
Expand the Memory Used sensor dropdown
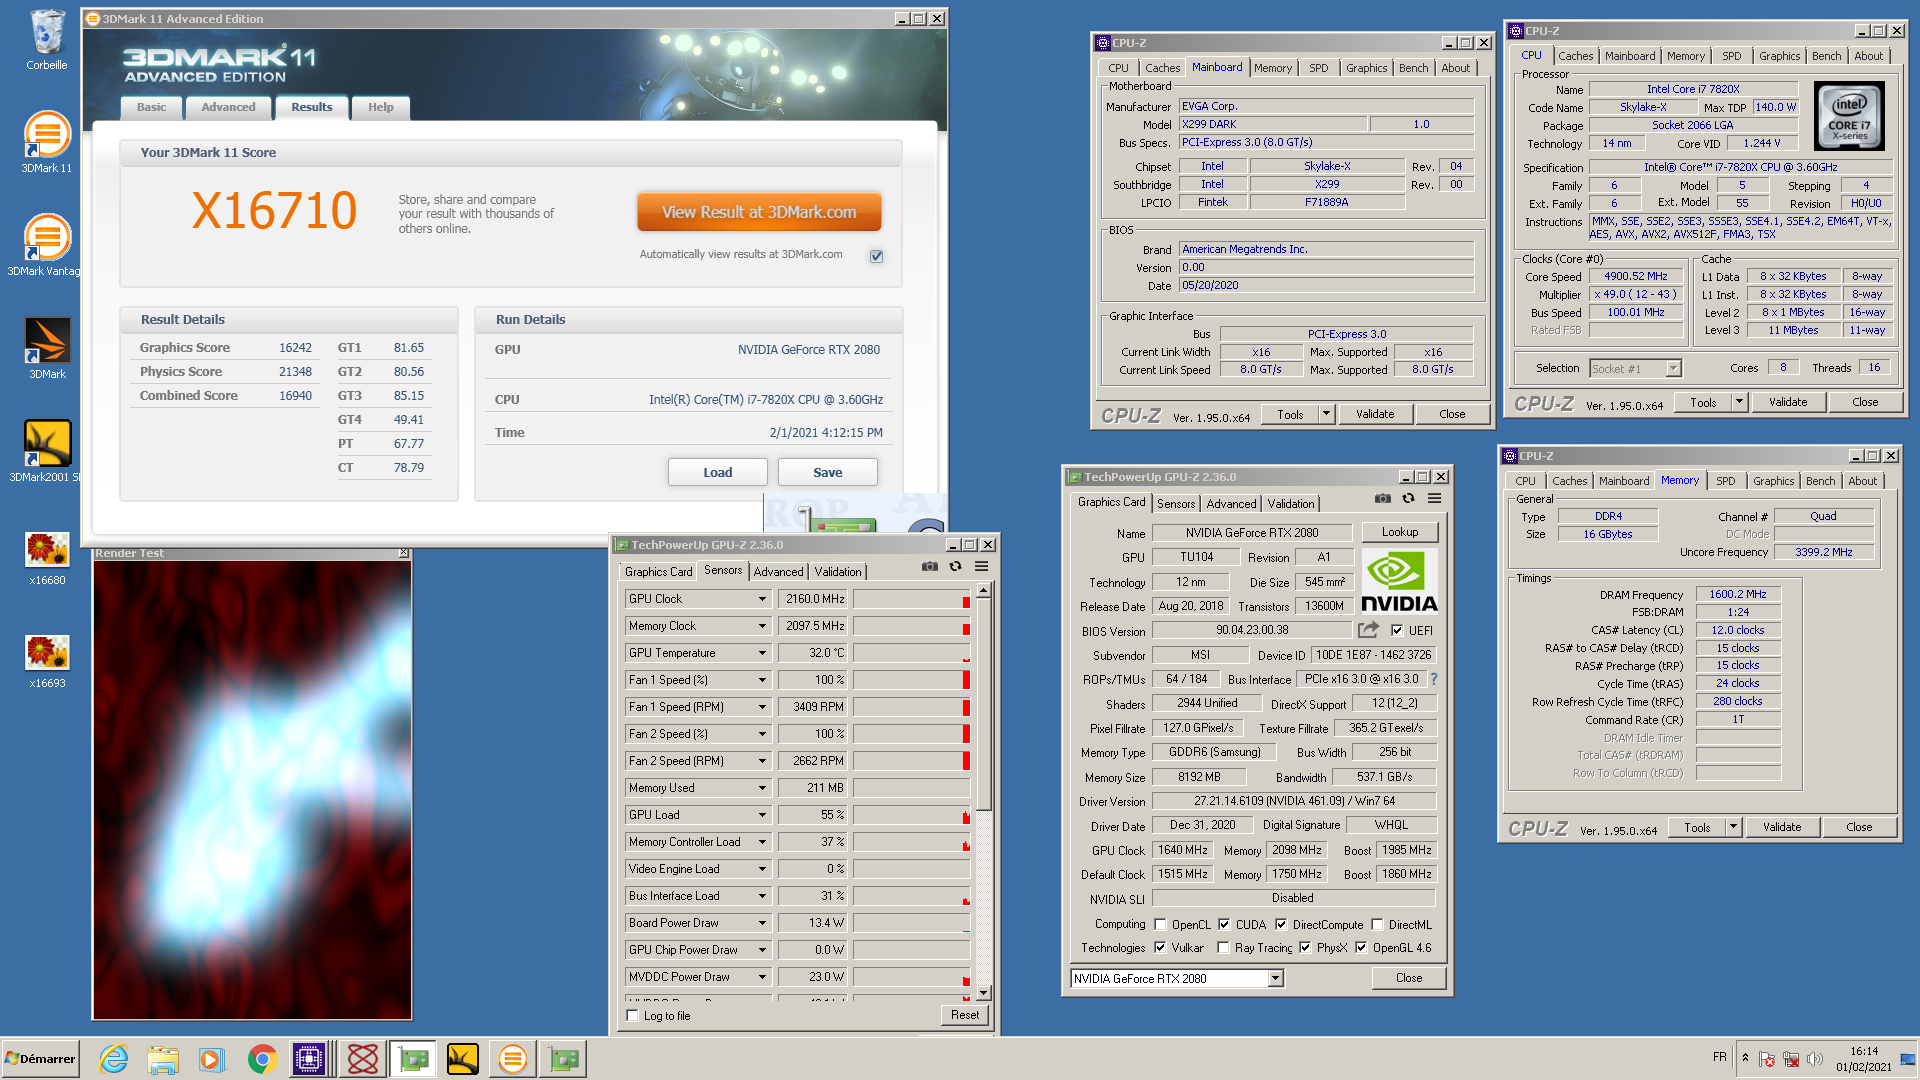pos(762,788)
